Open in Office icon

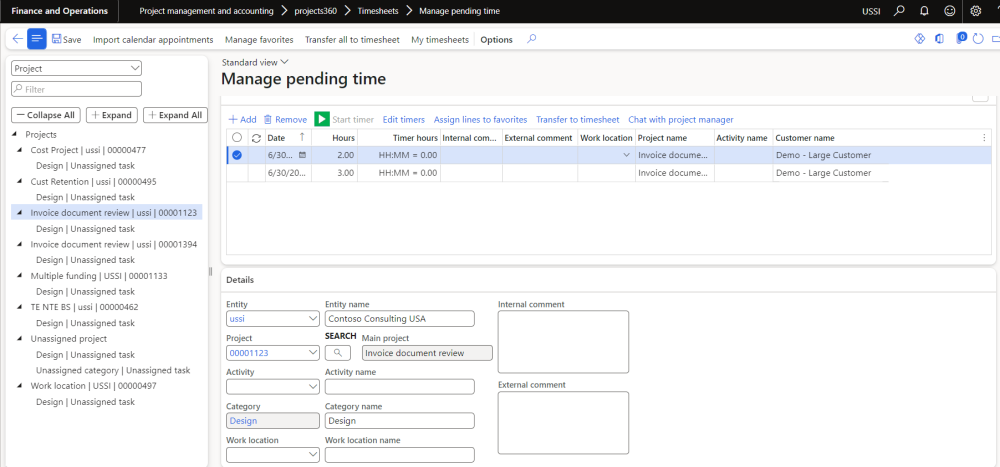pos(939,39)
